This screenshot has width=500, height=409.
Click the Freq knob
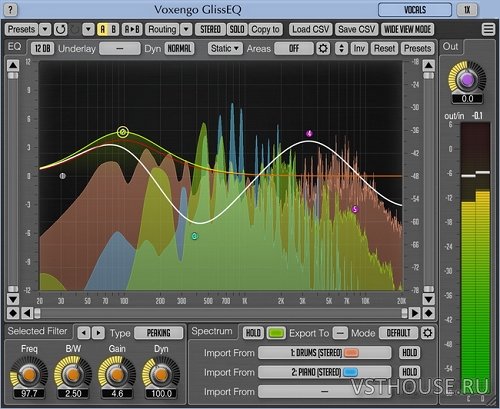[29, 374]
